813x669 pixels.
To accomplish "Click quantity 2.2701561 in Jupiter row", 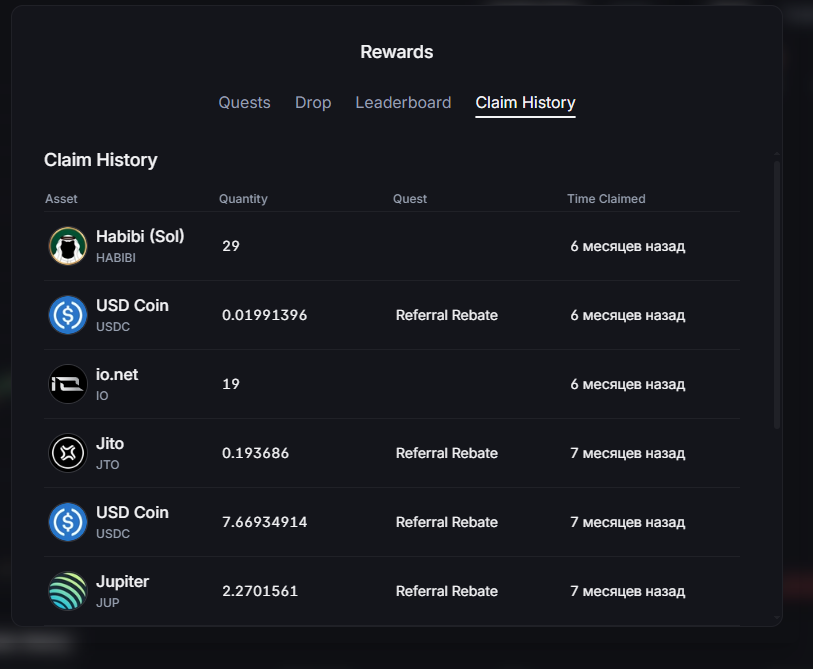I will 260,591.
